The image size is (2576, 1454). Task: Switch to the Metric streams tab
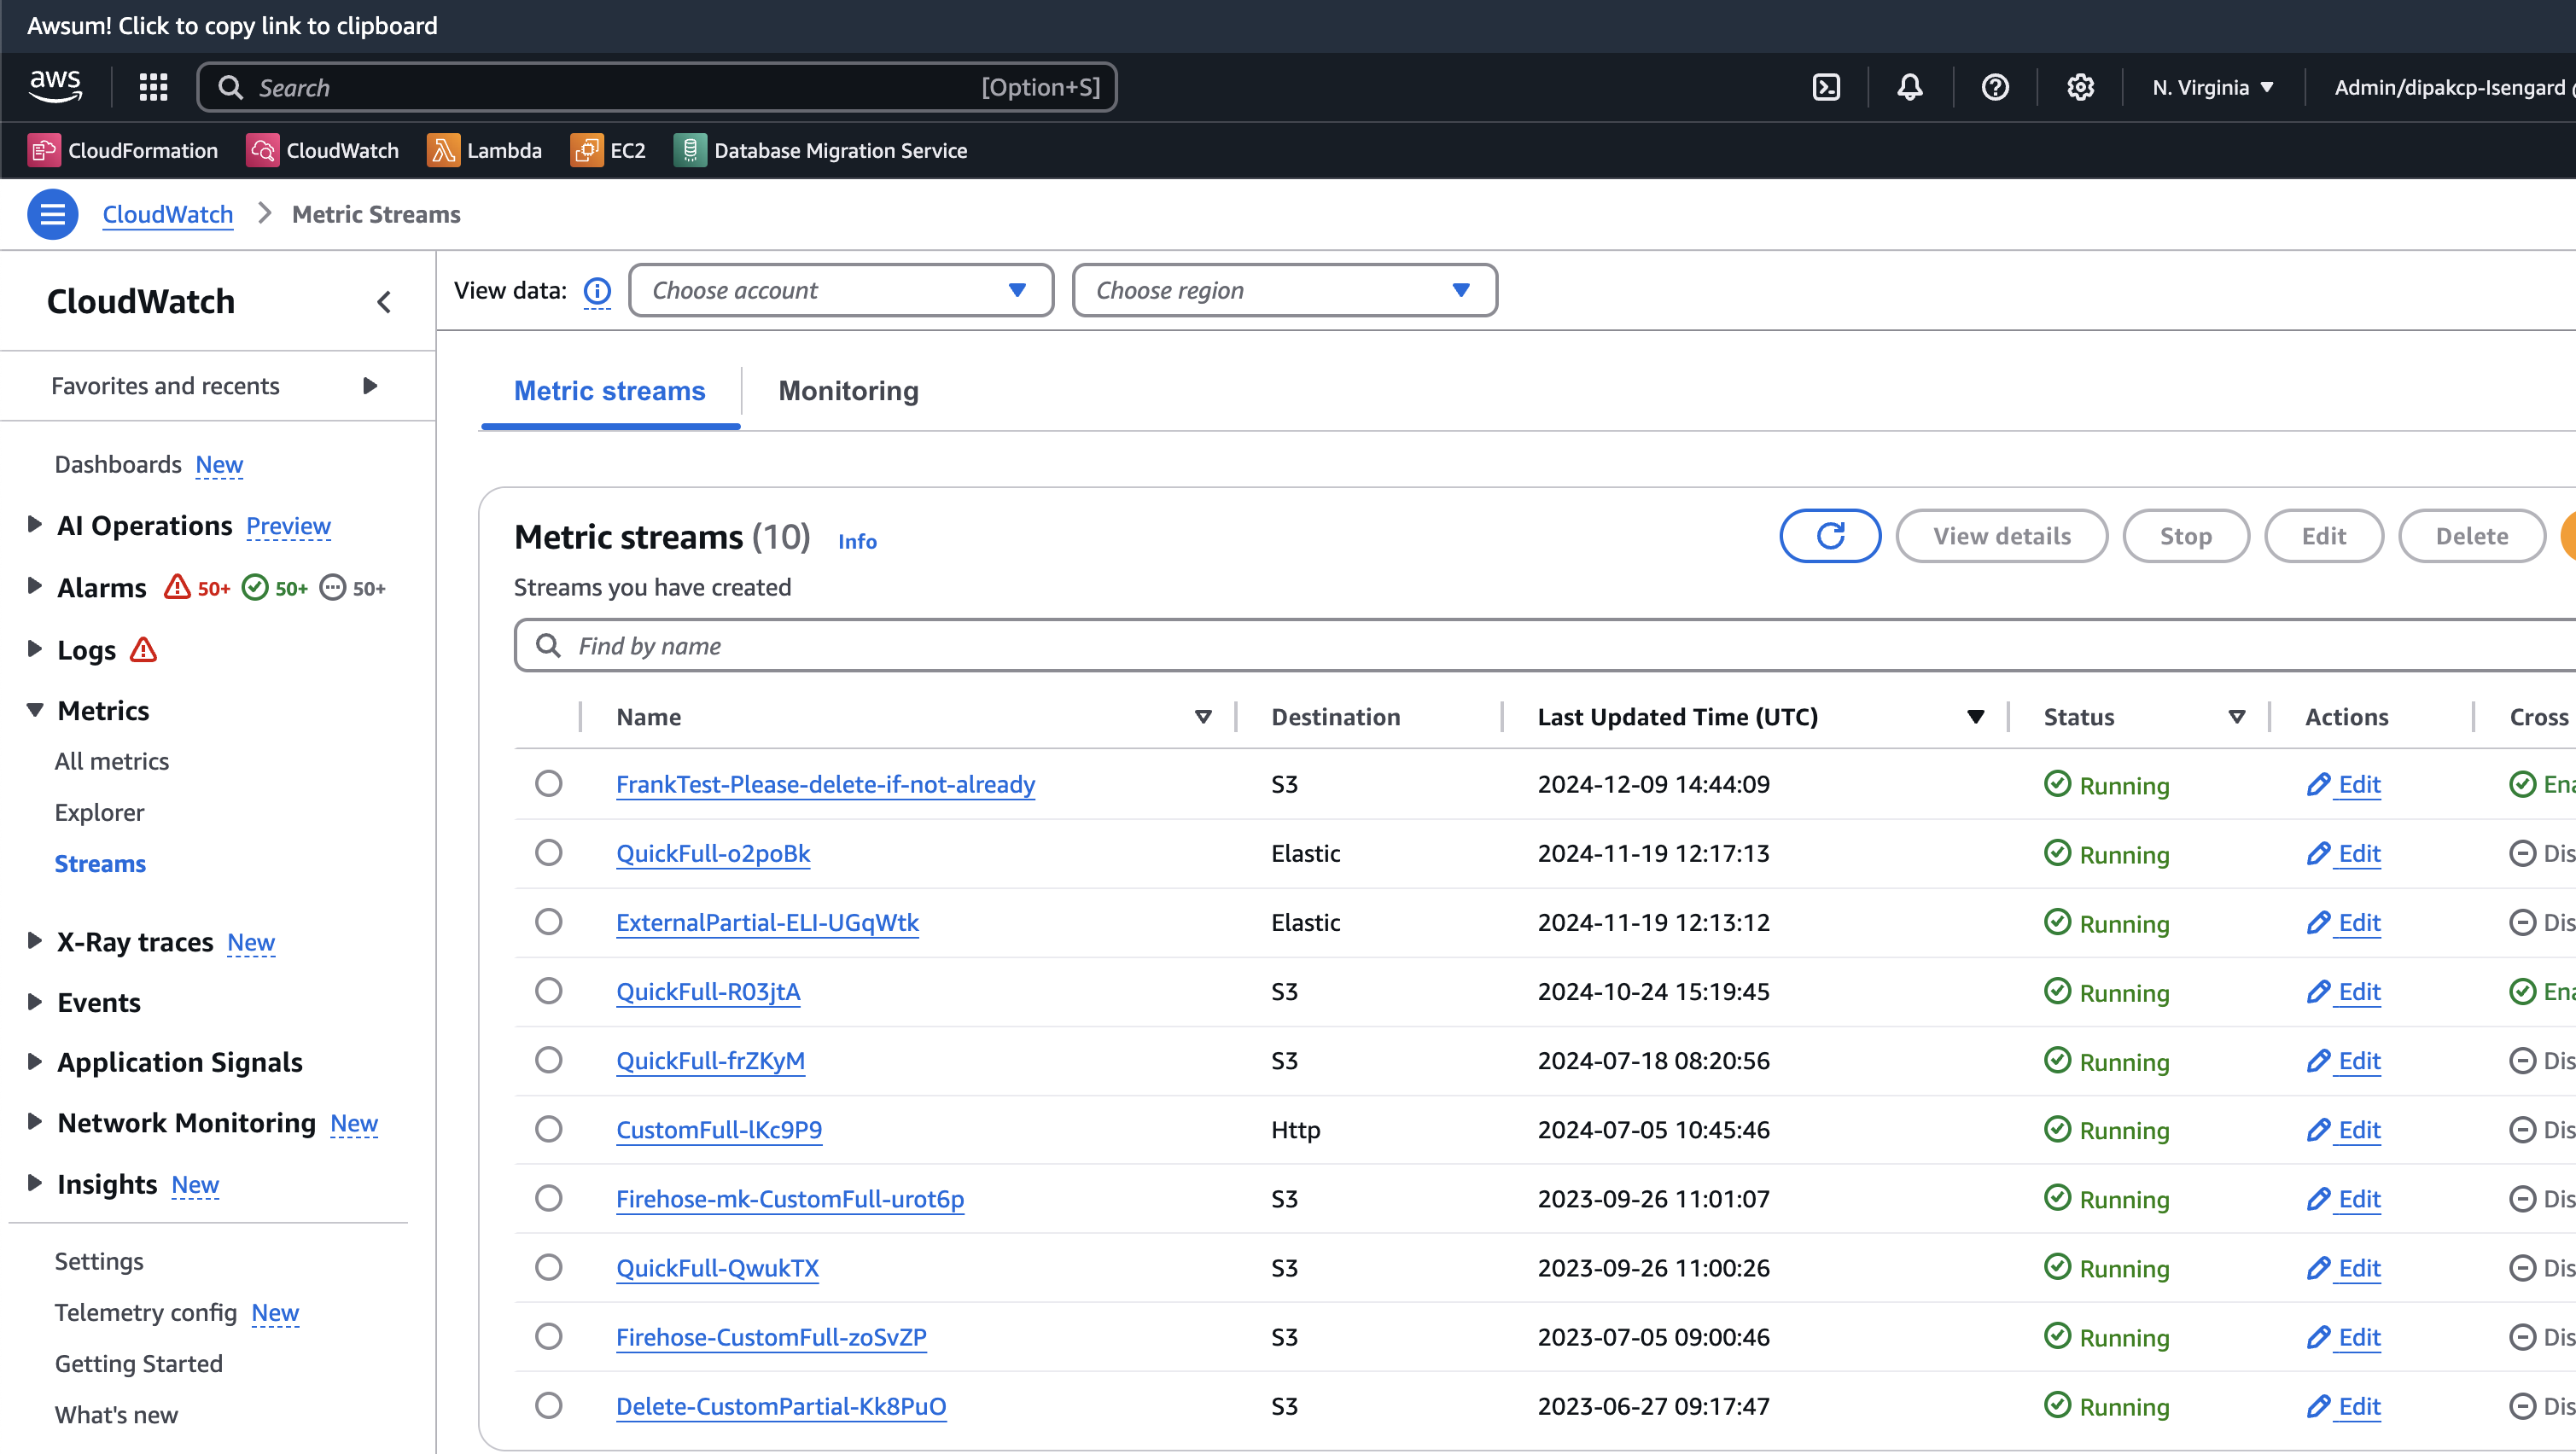pyautogui.click(x=609, y=391)
